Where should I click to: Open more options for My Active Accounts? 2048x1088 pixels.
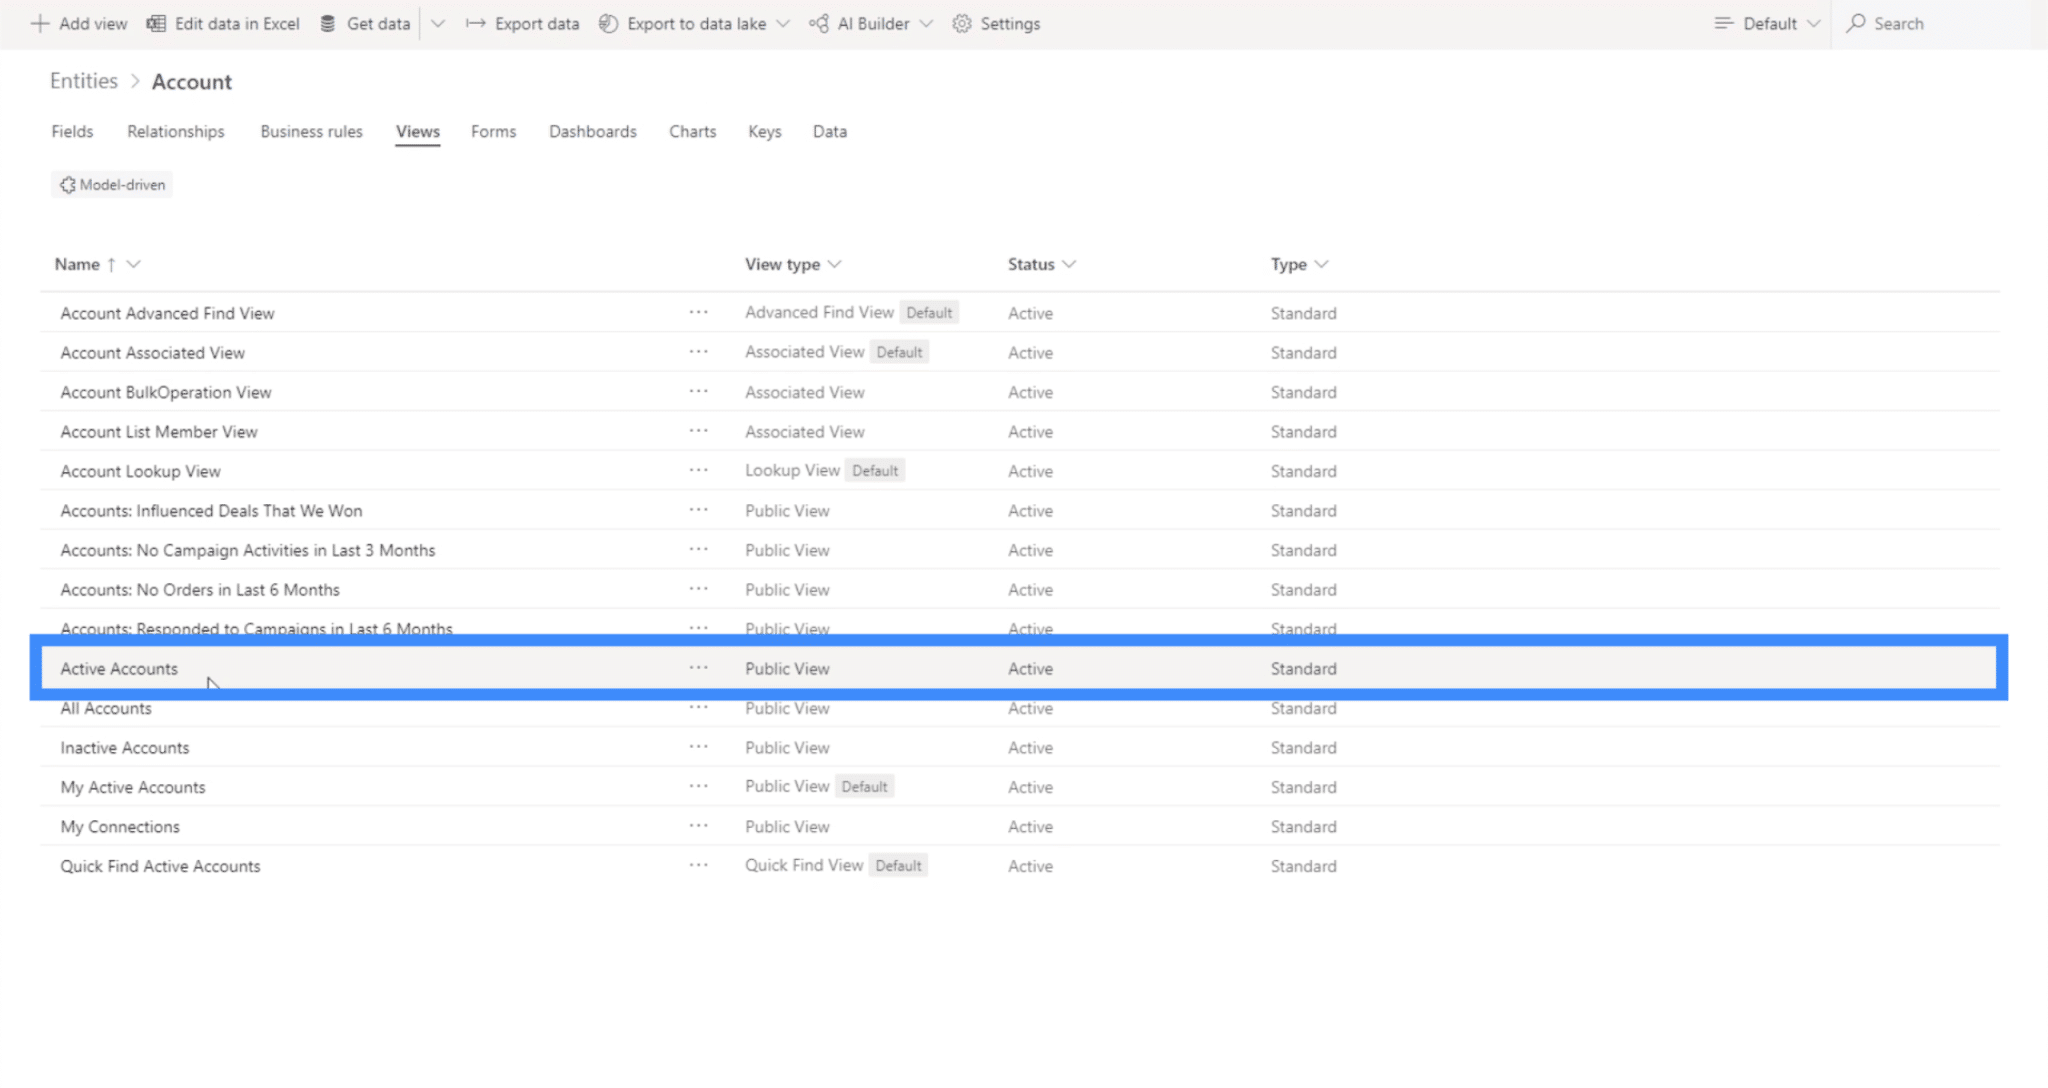pos(698,787)
